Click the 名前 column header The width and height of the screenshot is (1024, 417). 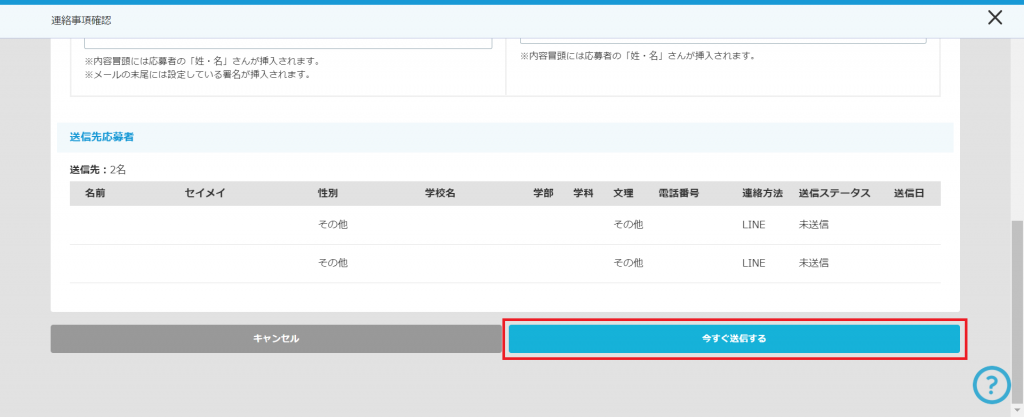[96, 193]
